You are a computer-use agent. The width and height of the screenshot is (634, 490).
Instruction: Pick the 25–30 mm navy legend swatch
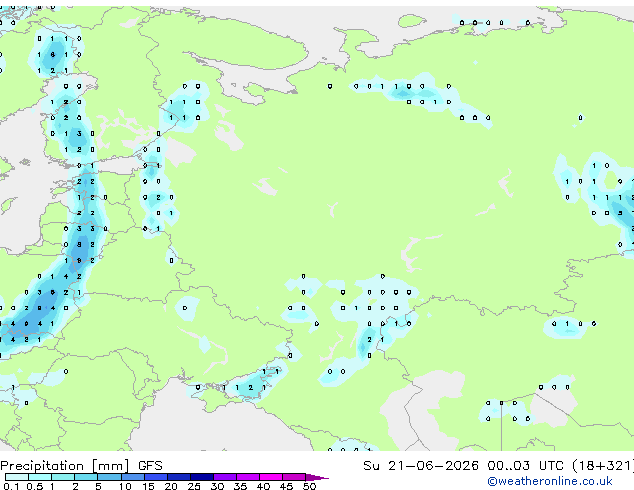pyautogui.click(x=201, y=477)
